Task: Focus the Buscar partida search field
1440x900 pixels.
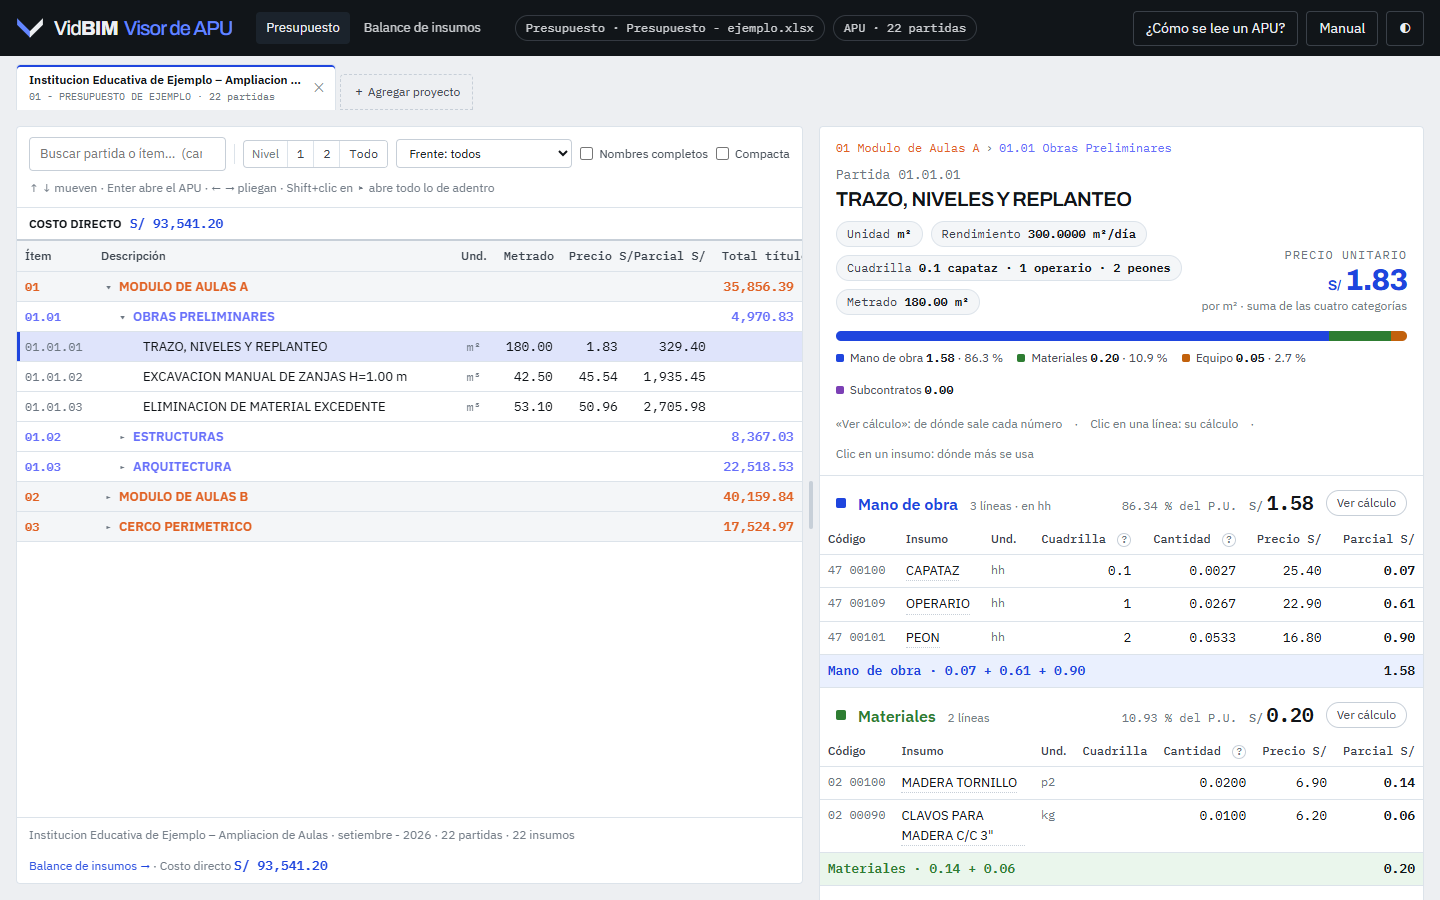Action: (127, 154)
